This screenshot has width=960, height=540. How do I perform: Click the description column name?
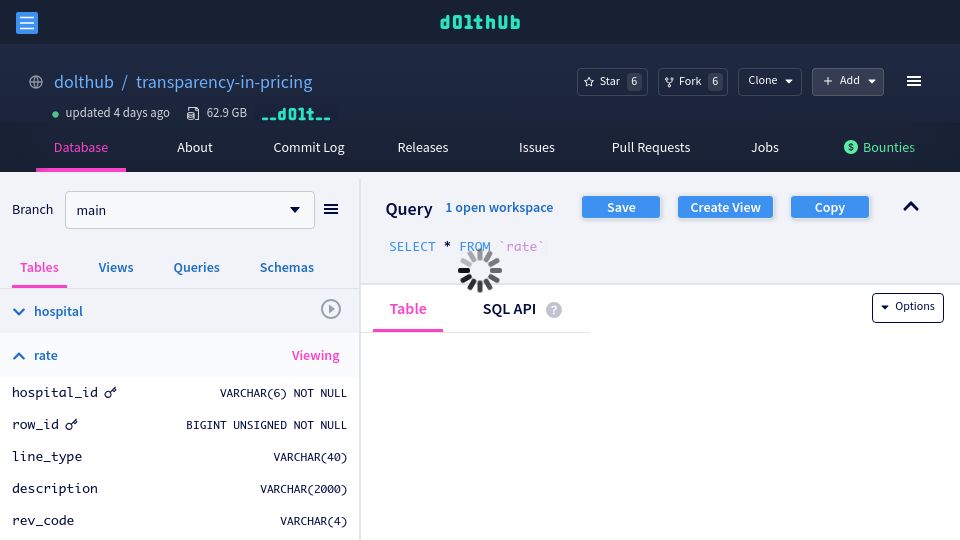coord(55,488)
